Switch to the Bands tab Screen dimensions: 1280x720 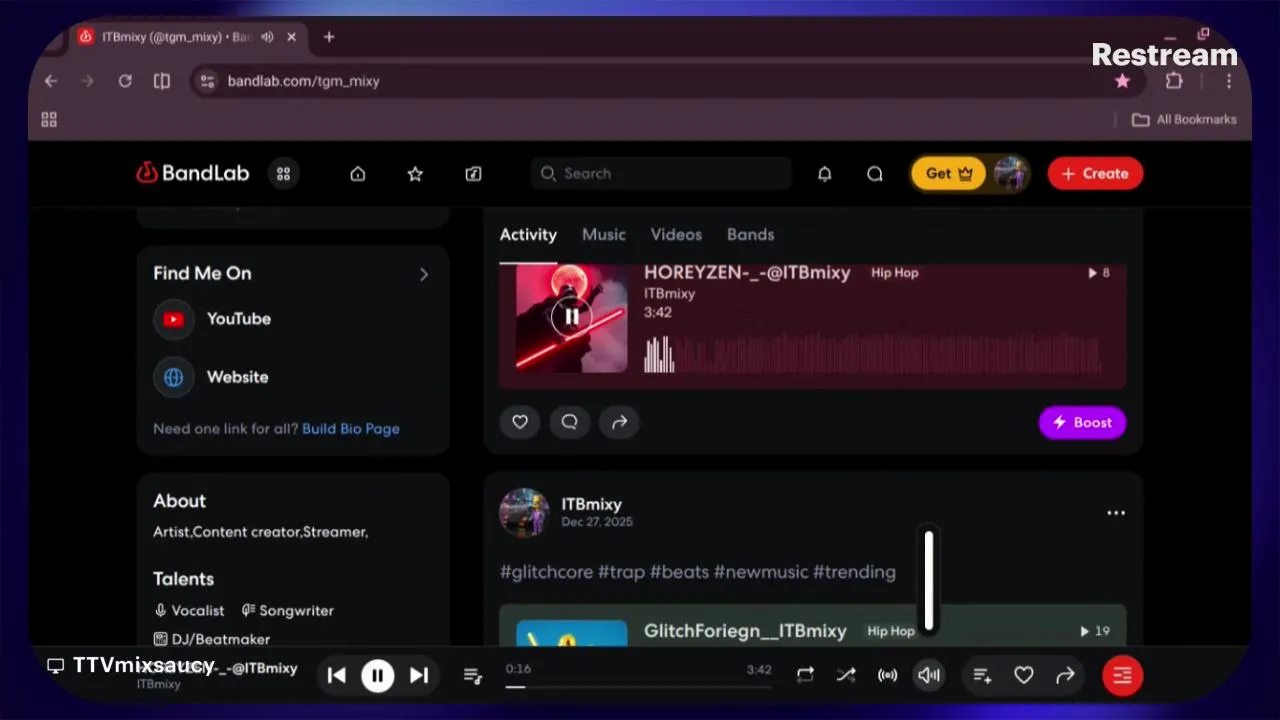point(751,235)
